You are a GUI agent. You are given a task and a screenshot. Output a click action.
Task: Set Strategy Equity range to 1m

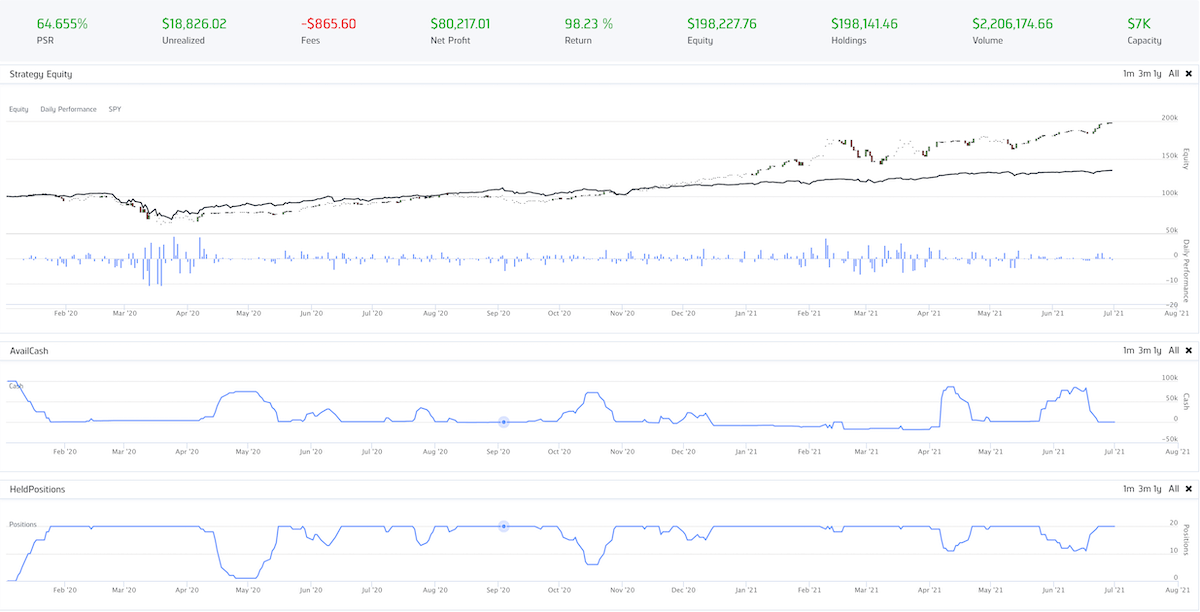pyautogui.click(x=1128, y=74)
